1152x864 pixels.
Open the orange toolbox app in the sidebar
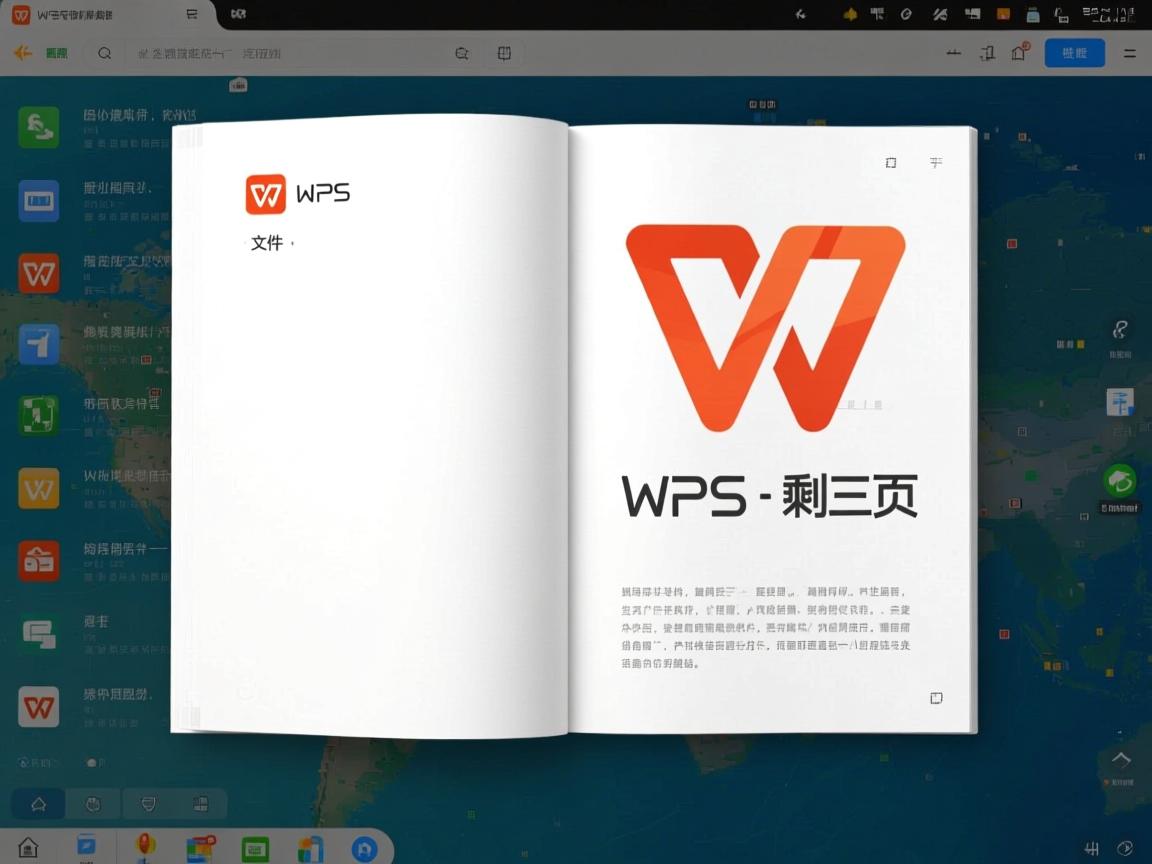[x=38, y=561]
